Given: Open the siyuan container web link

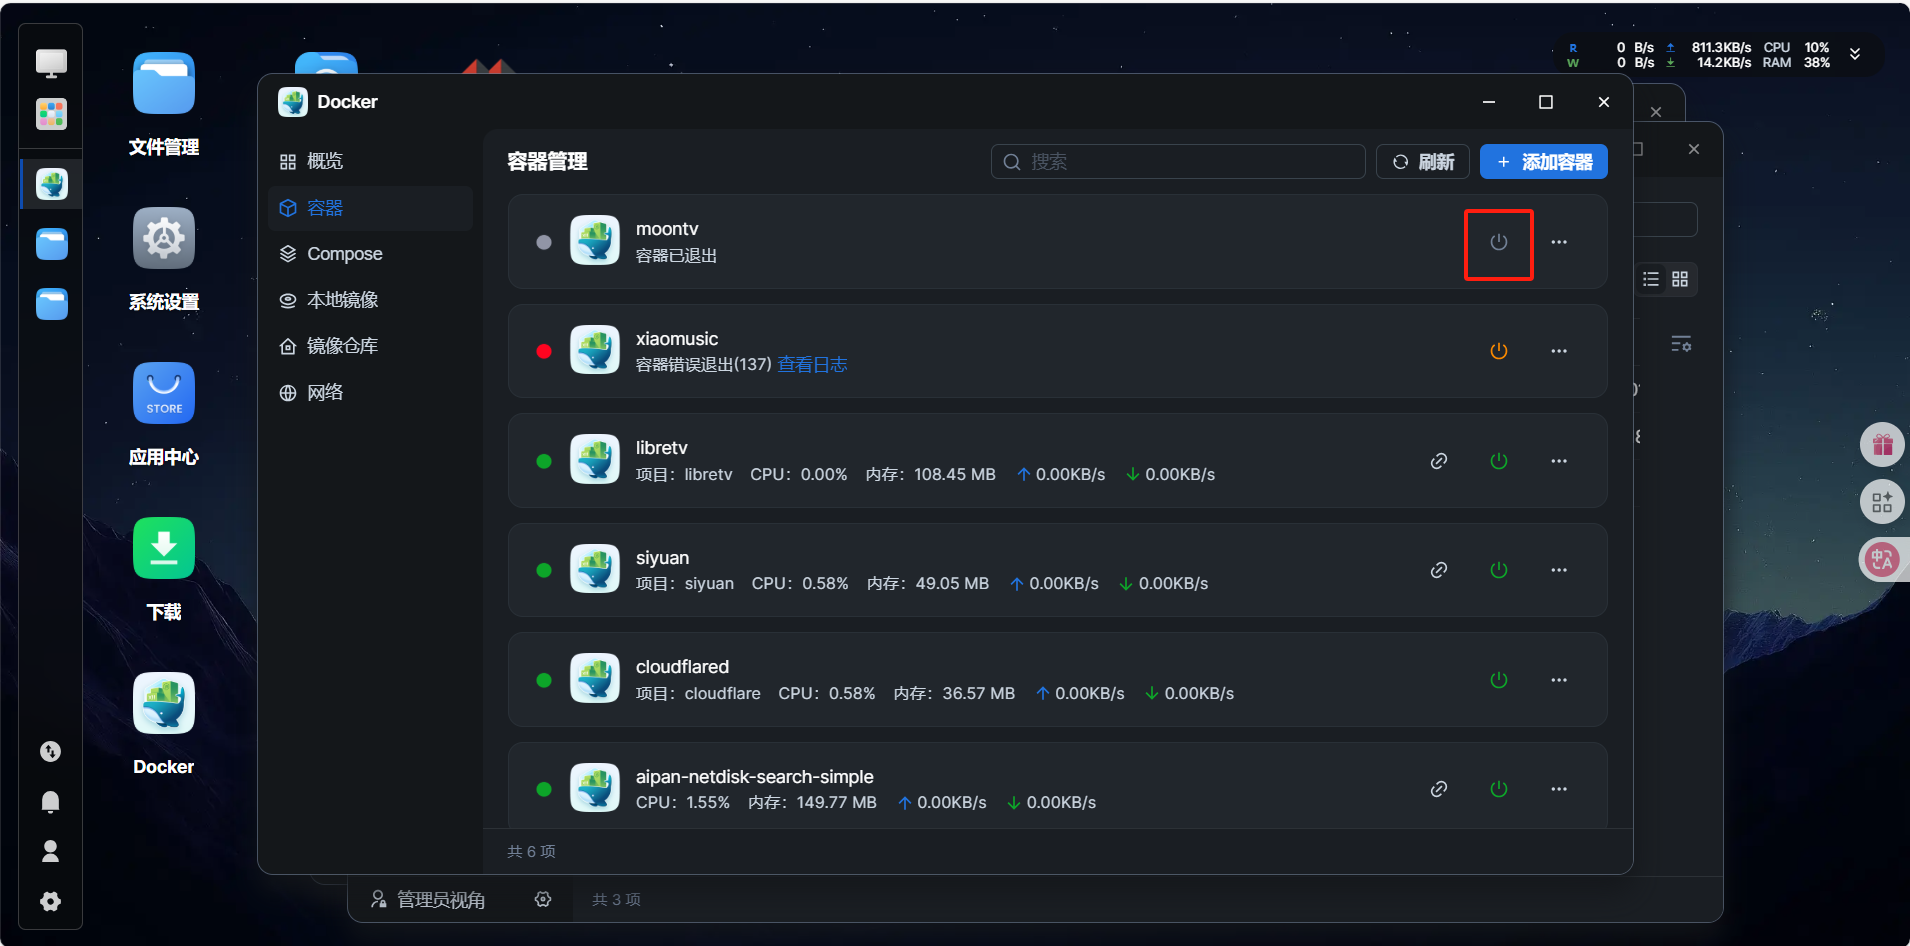Looking at the screenshot, I should coord(1439,570).
